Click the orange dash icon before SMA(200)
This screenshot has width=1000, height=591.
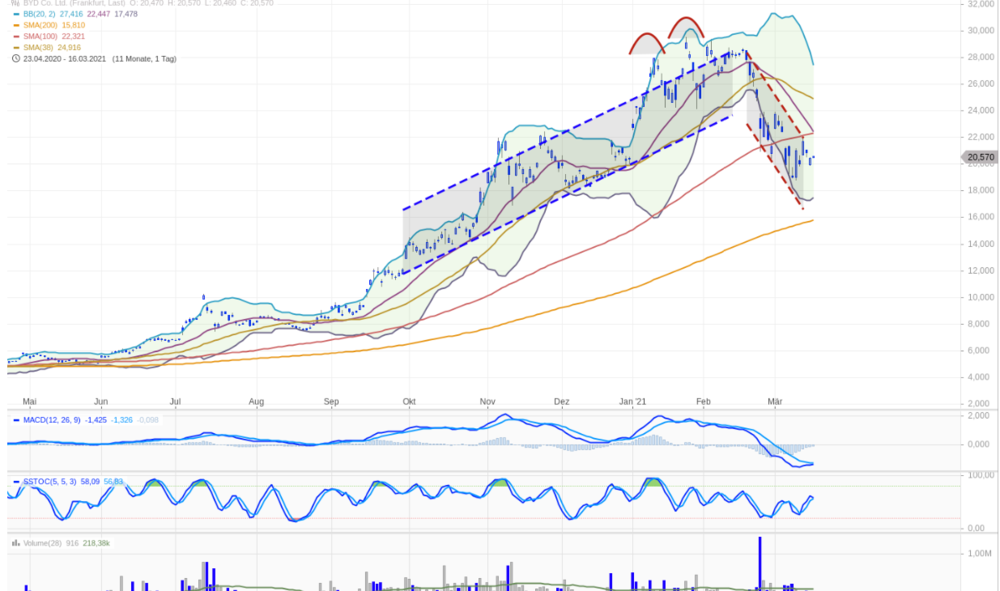coord(17,26)
